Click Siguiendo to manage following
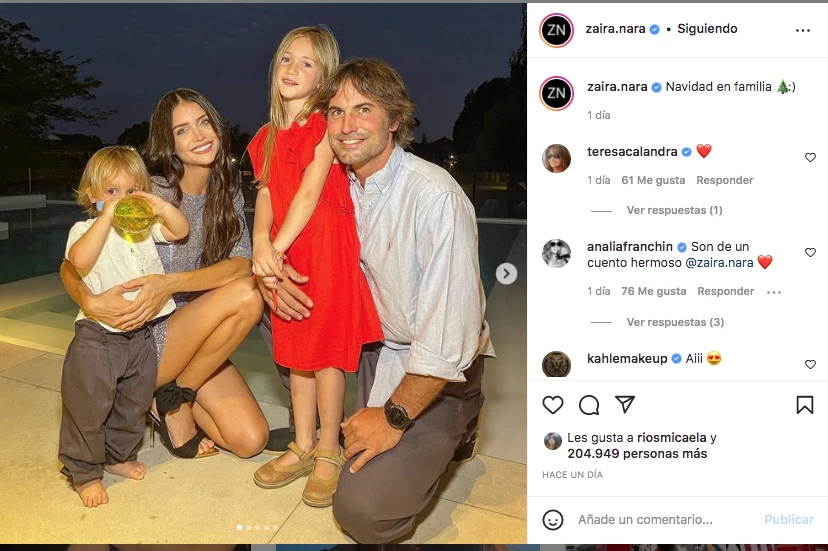Screen dimensions: 828x551 [x=707, y=29]
